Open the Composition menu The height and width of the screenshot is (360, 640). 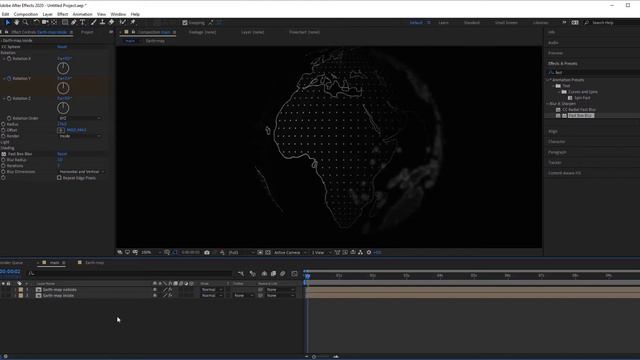26,14
